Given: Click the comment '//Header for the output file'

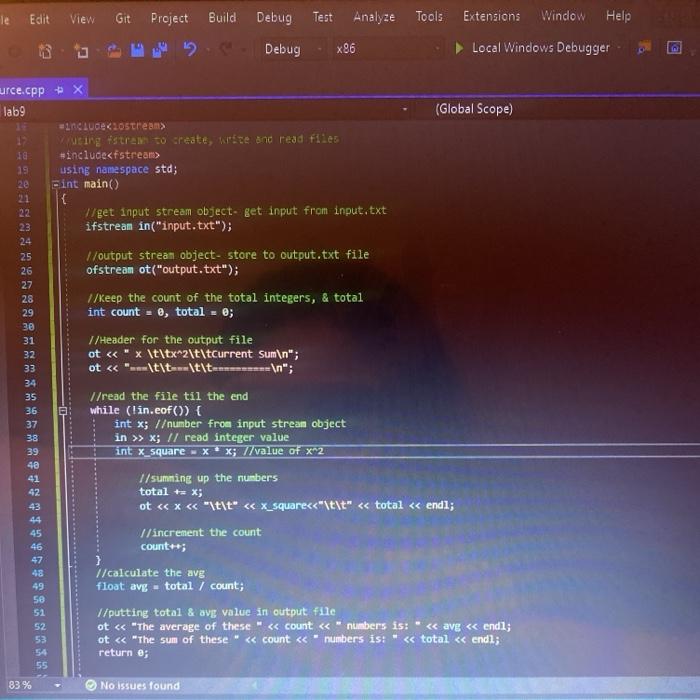Looking at the screenshot, I should (x=171, y=340).
